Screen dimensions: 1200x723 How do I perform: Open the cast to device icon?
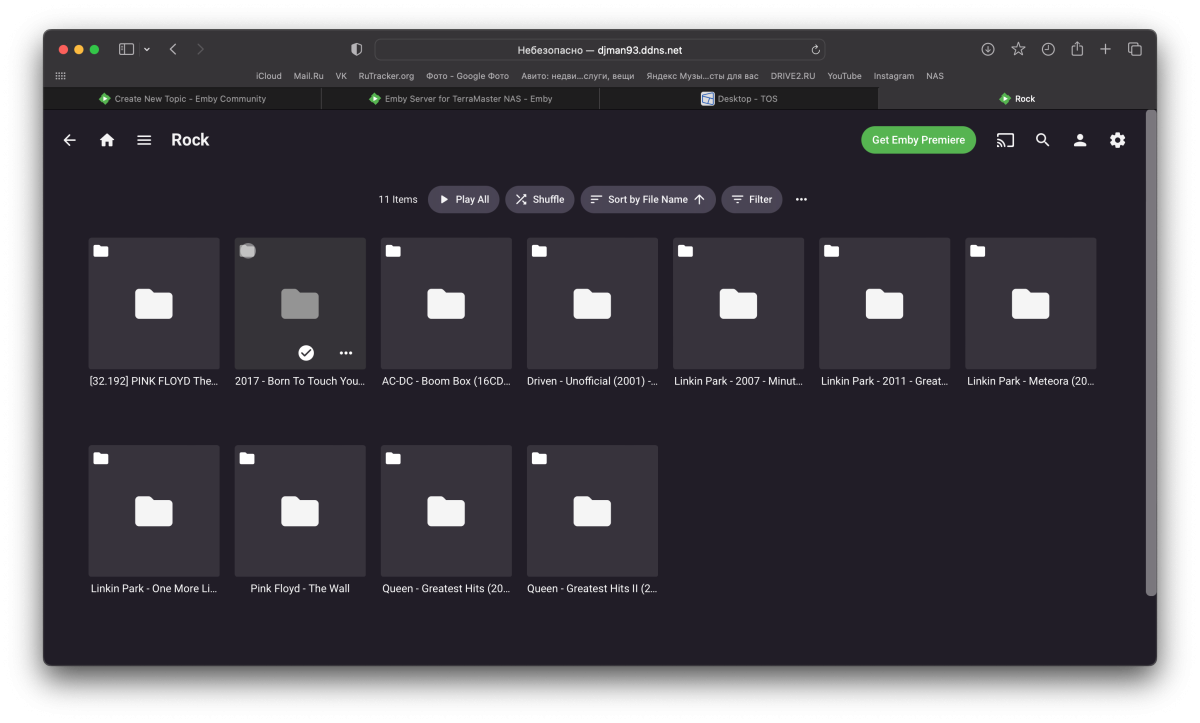(x=1005, y=140)
